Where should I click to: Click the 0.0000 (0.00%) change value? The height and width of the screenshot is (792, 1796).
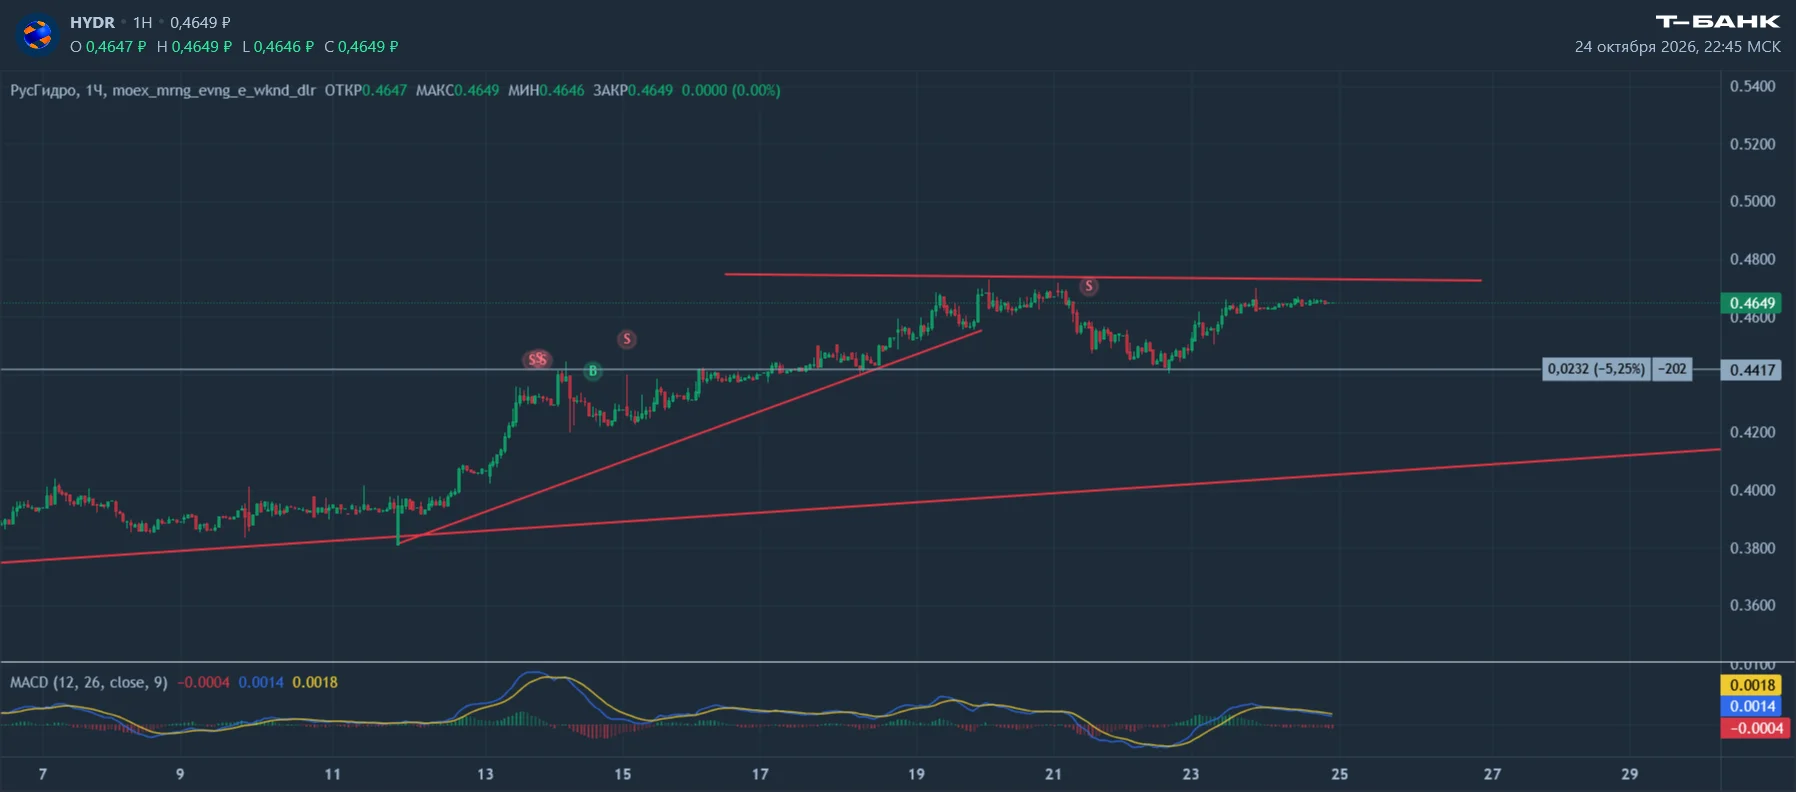(x=731, y=90)
